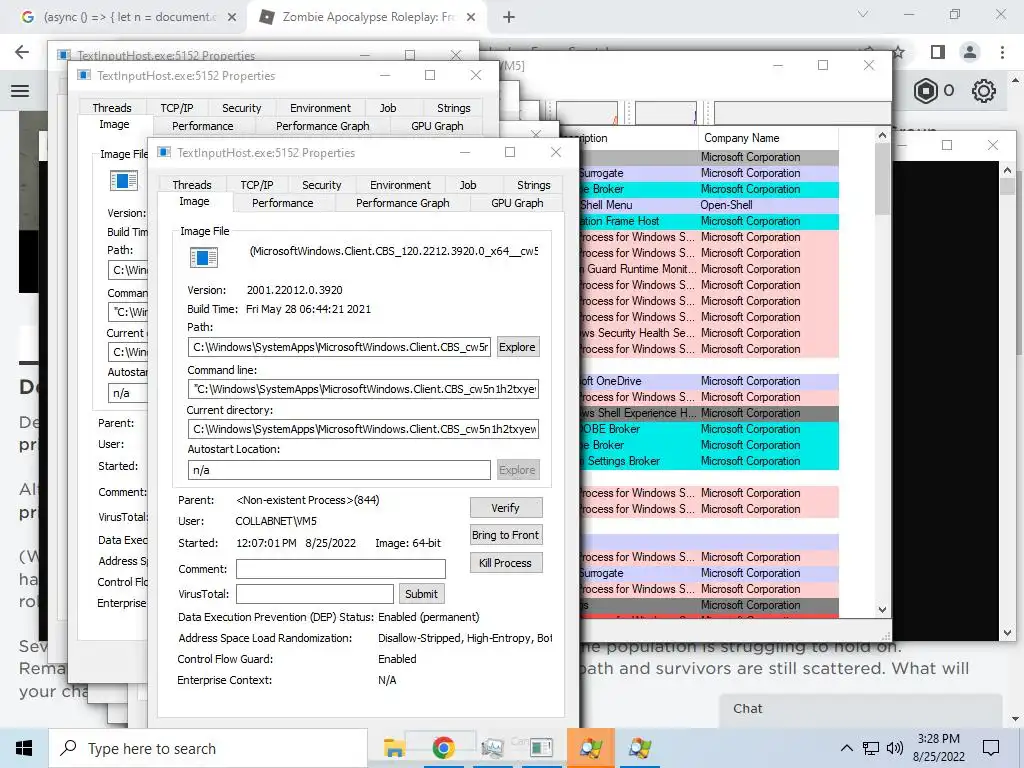Click process list scrollbar up arrow

[x=882, y=136]
